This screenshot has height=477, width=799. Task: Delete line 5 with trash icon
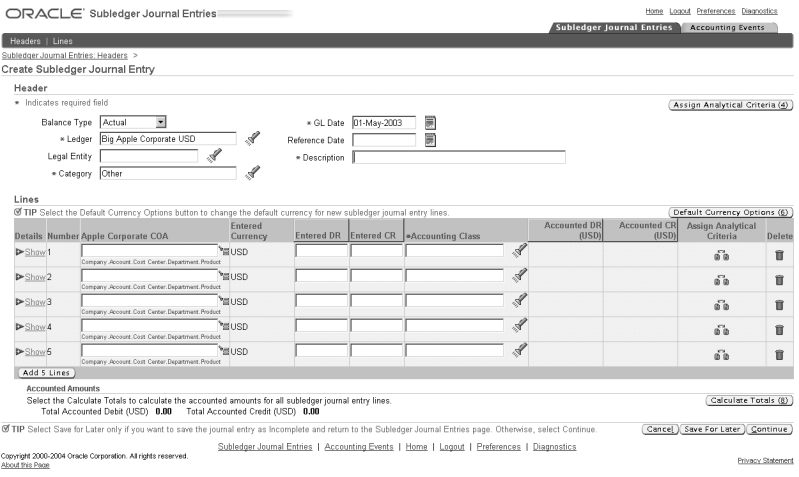pos(779,355)
